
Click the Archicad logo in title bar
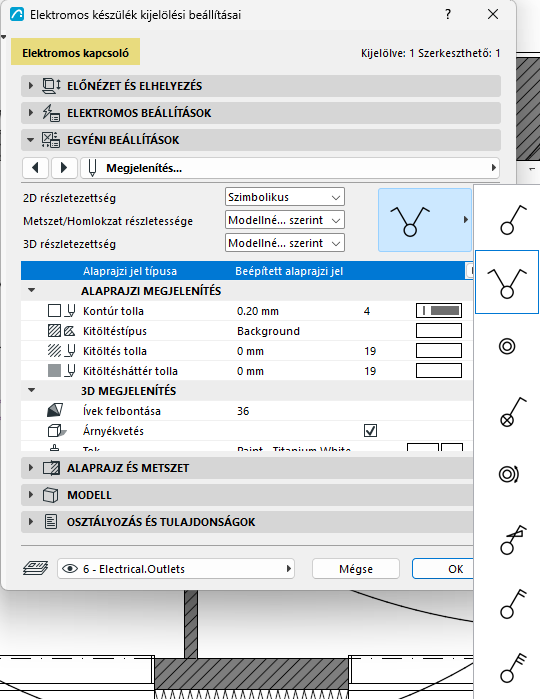(16, 14)
